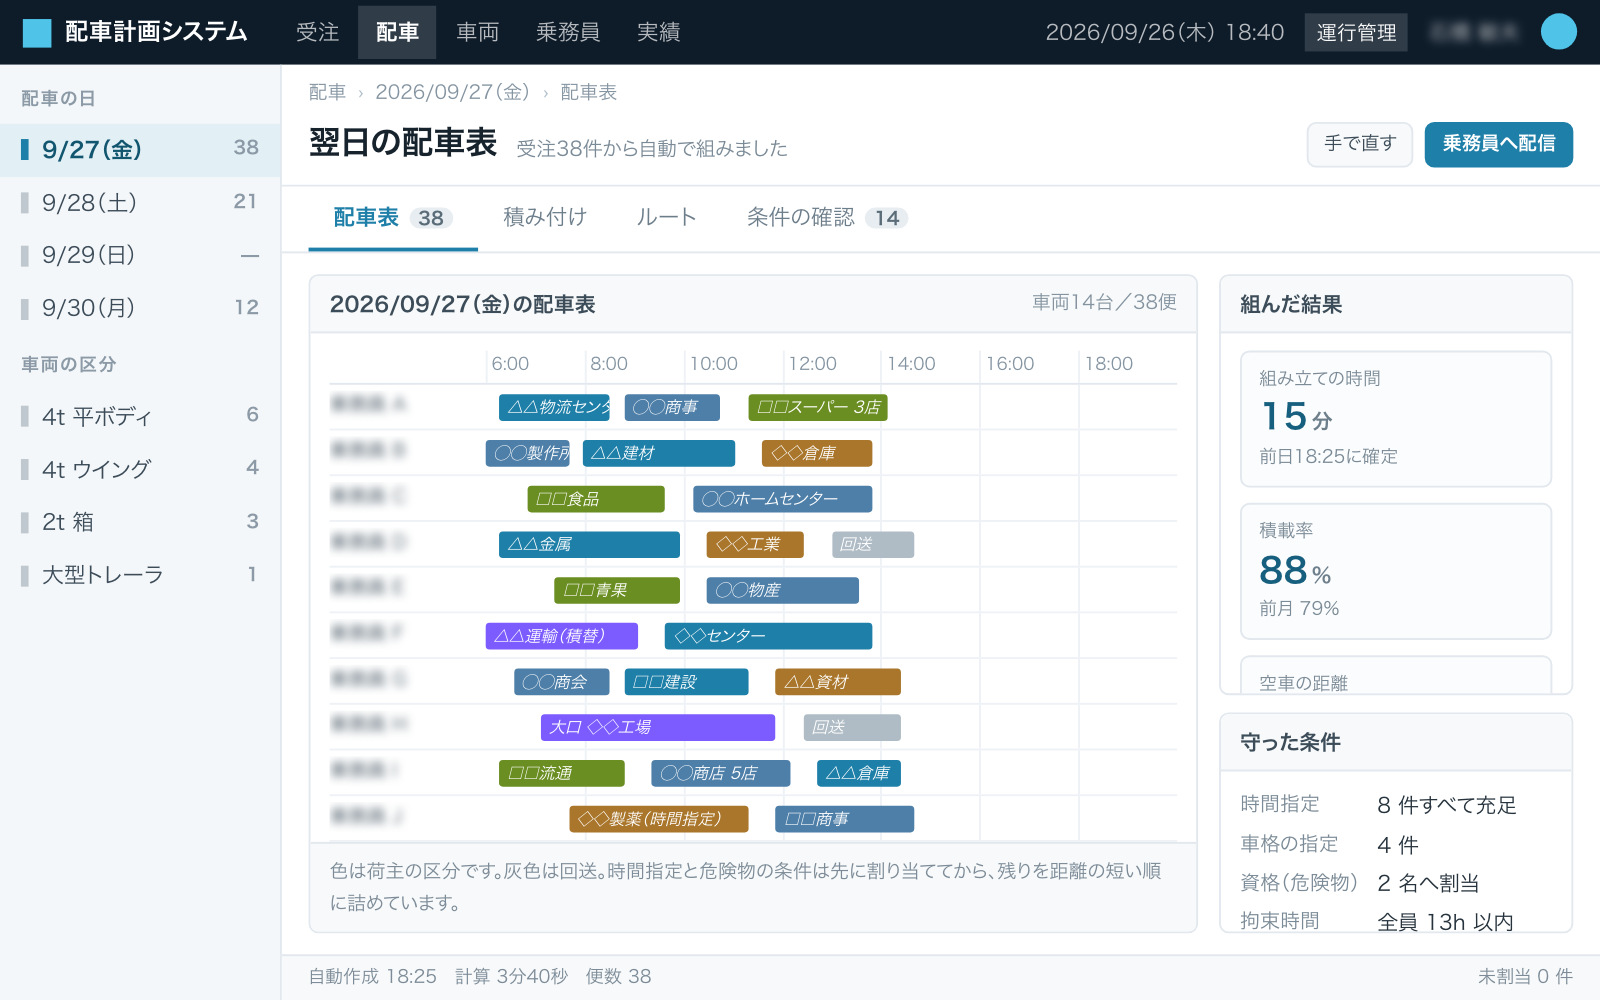
Task: Filter by 4t 平ボディ vehicles
Action: point(140,416)
